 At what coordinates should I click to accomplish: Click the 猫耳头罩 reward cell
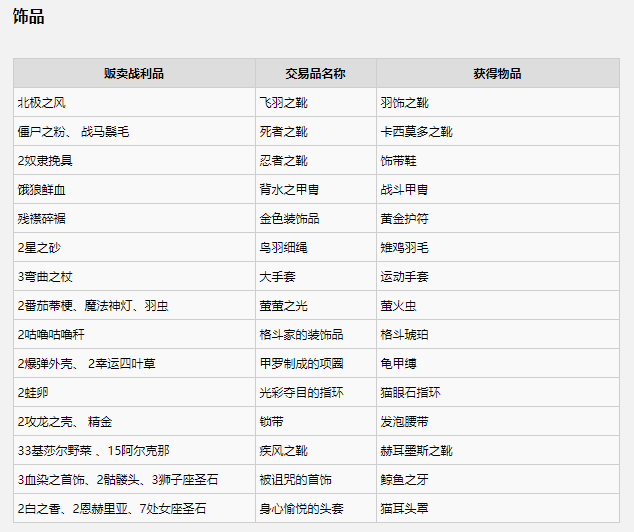(x=404, y=509)
